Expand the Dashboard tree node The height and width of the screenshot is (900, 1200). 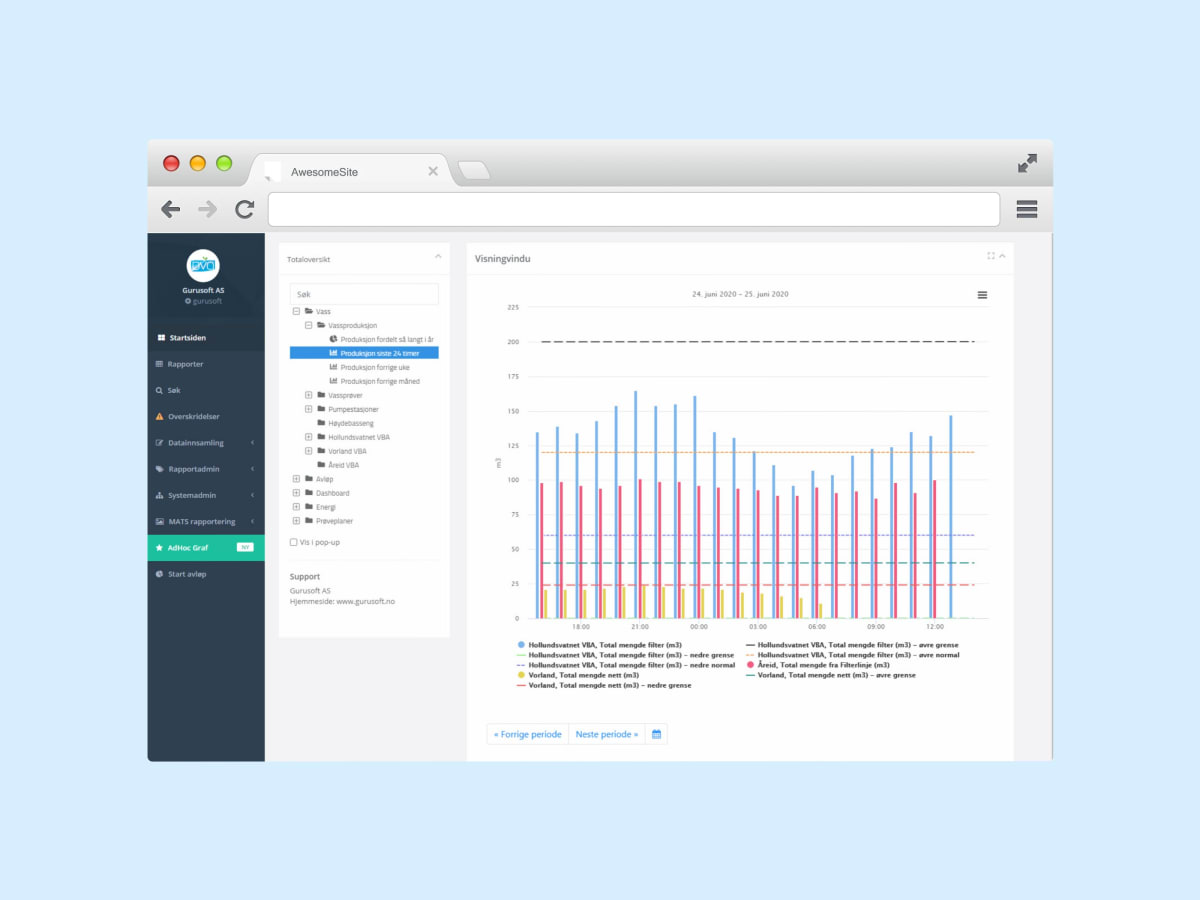(296, 493)
